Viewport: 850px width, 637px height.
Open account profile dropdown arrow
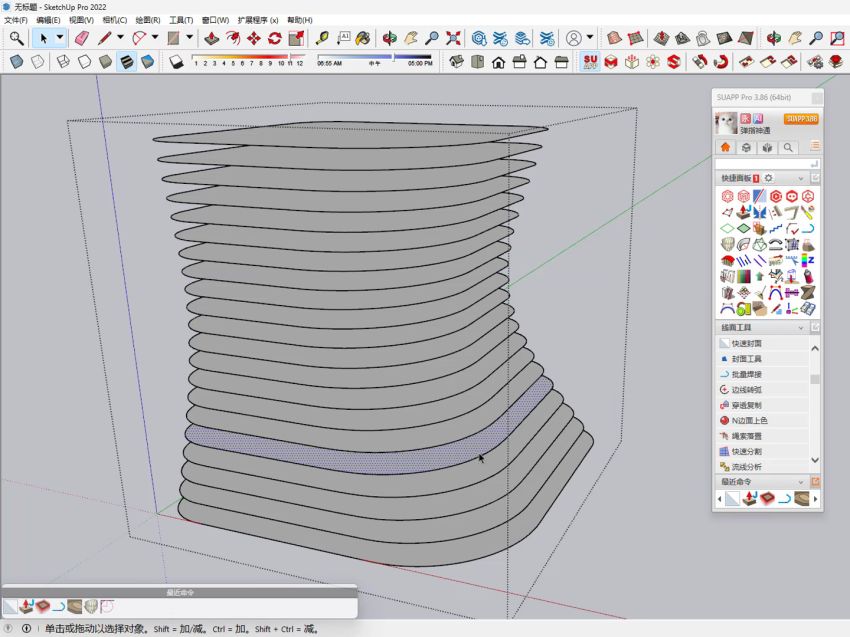(590, 38)
